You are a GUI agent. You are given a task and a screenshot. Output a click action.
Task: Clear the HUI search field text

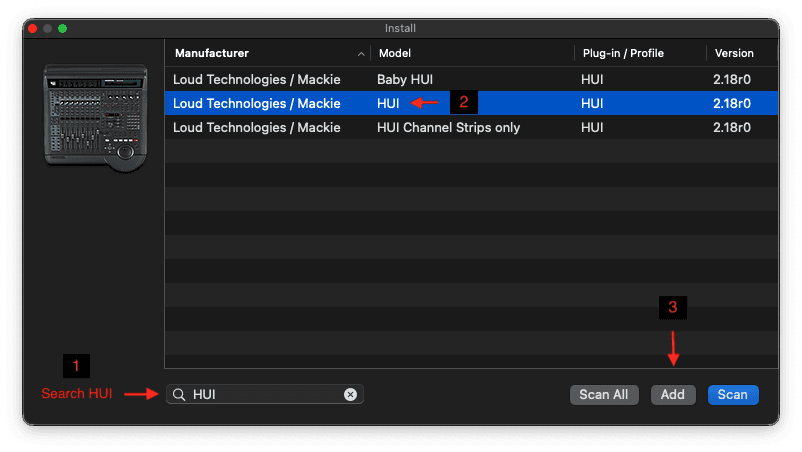pyautogui.click(x=350, y=394)
